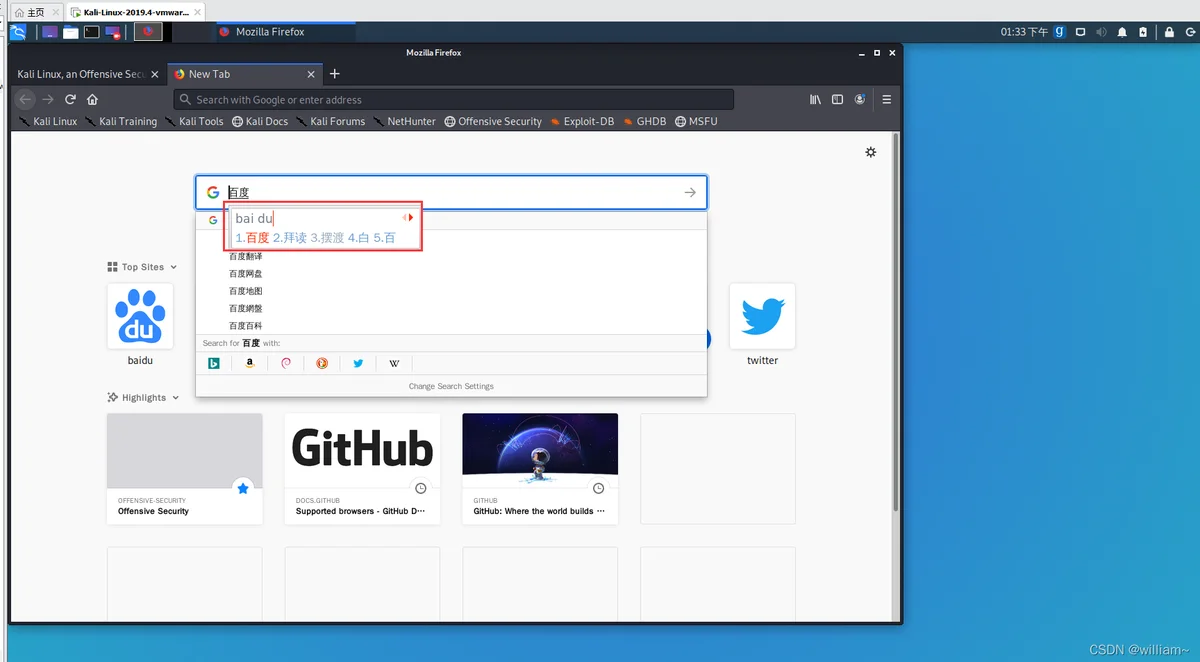Click the browser forward arrow
The image size is (1200, 662).
[x=48, y=99]
